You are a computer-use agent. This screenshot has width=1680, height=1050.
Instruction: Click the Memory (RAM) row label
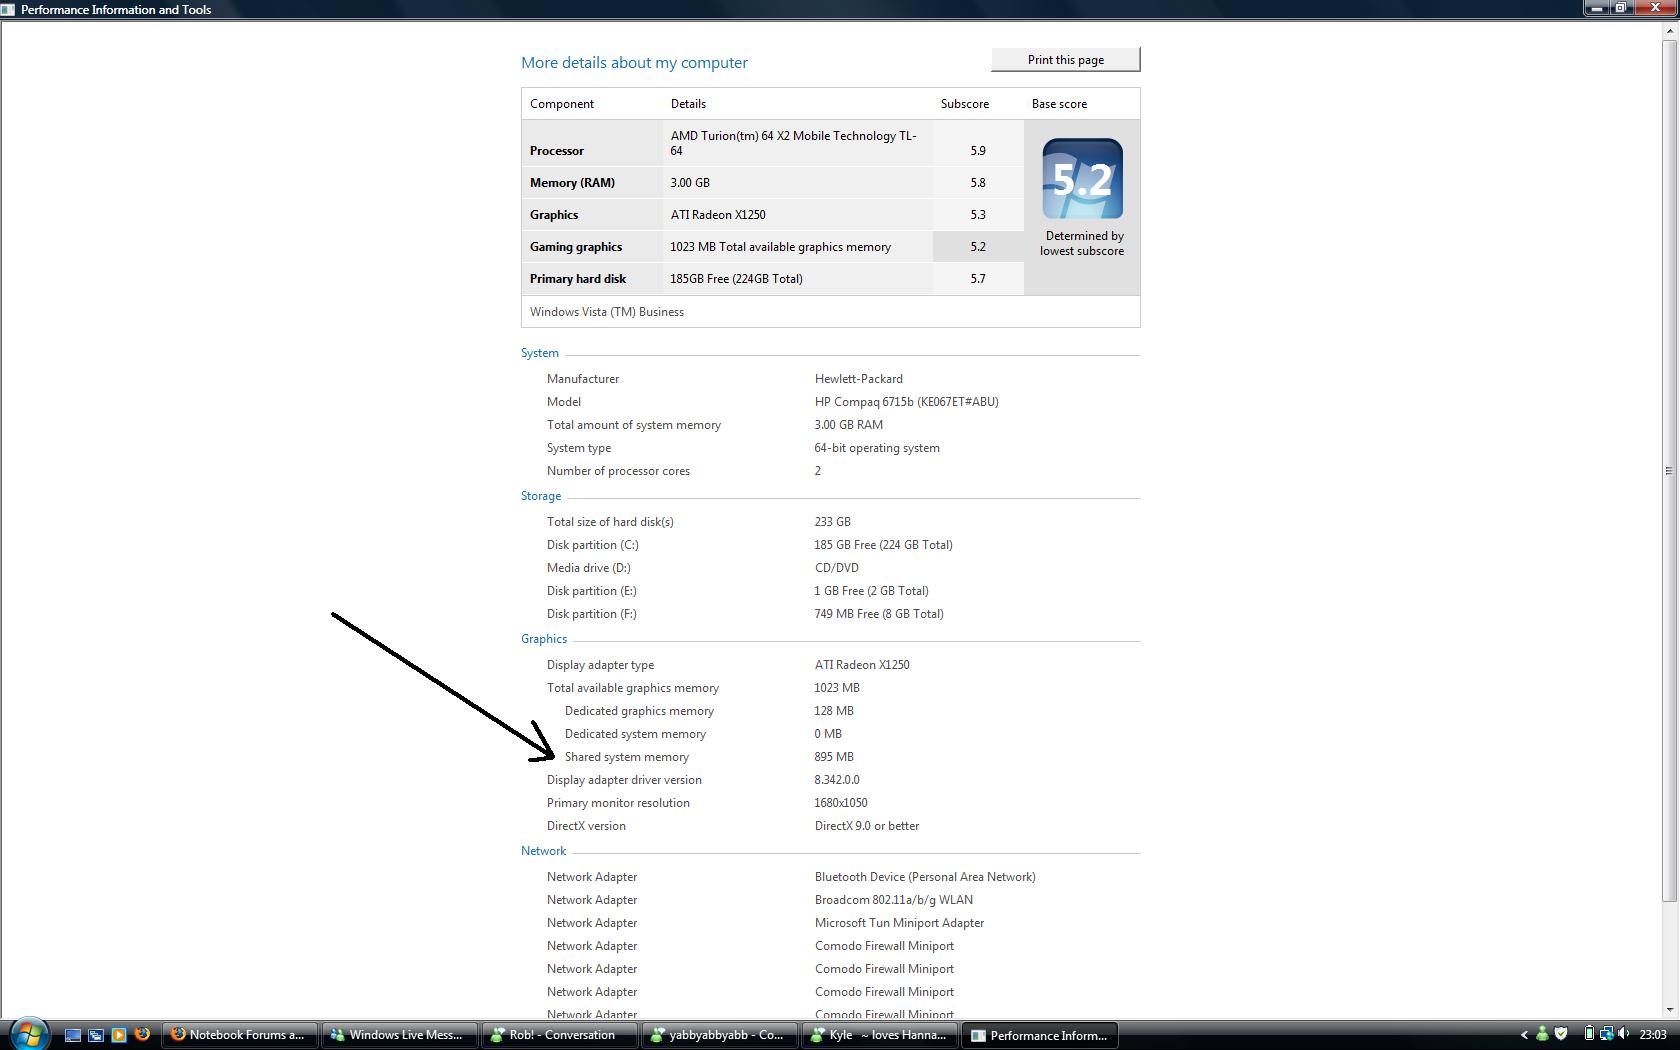point(572,183)
